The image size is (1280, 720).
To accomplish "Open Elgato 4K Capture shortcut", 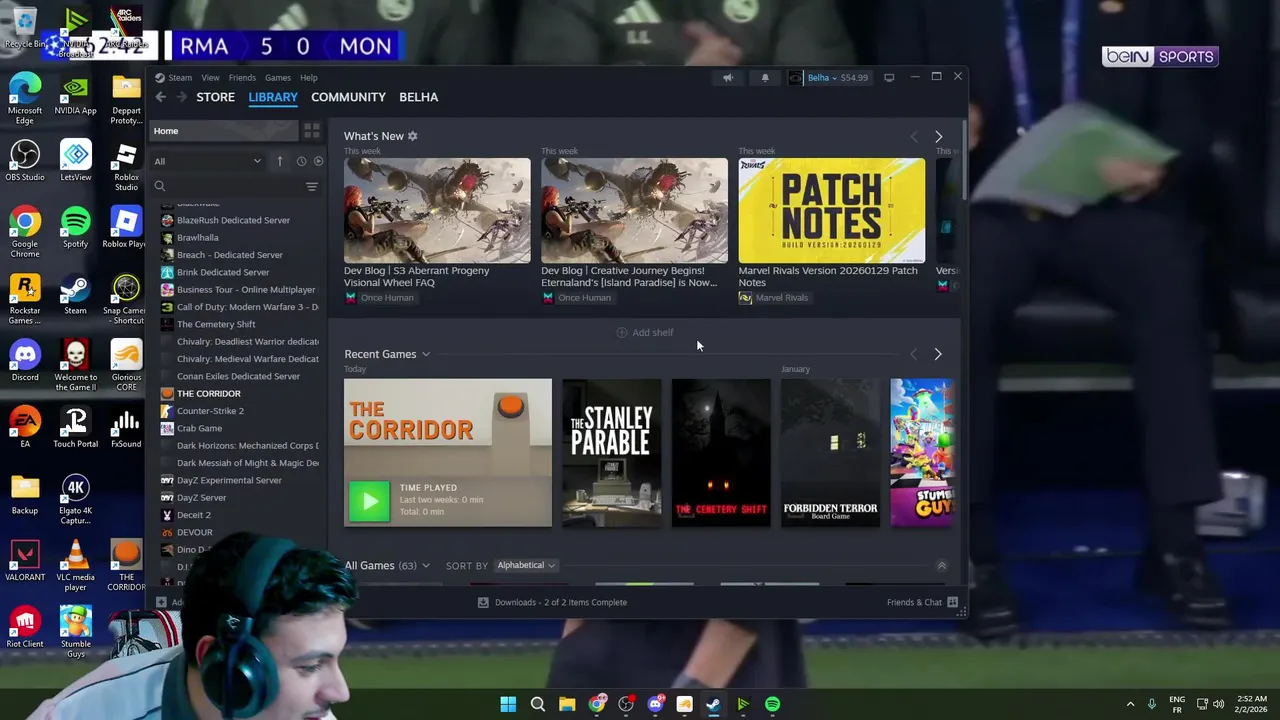I will (75, 500).
